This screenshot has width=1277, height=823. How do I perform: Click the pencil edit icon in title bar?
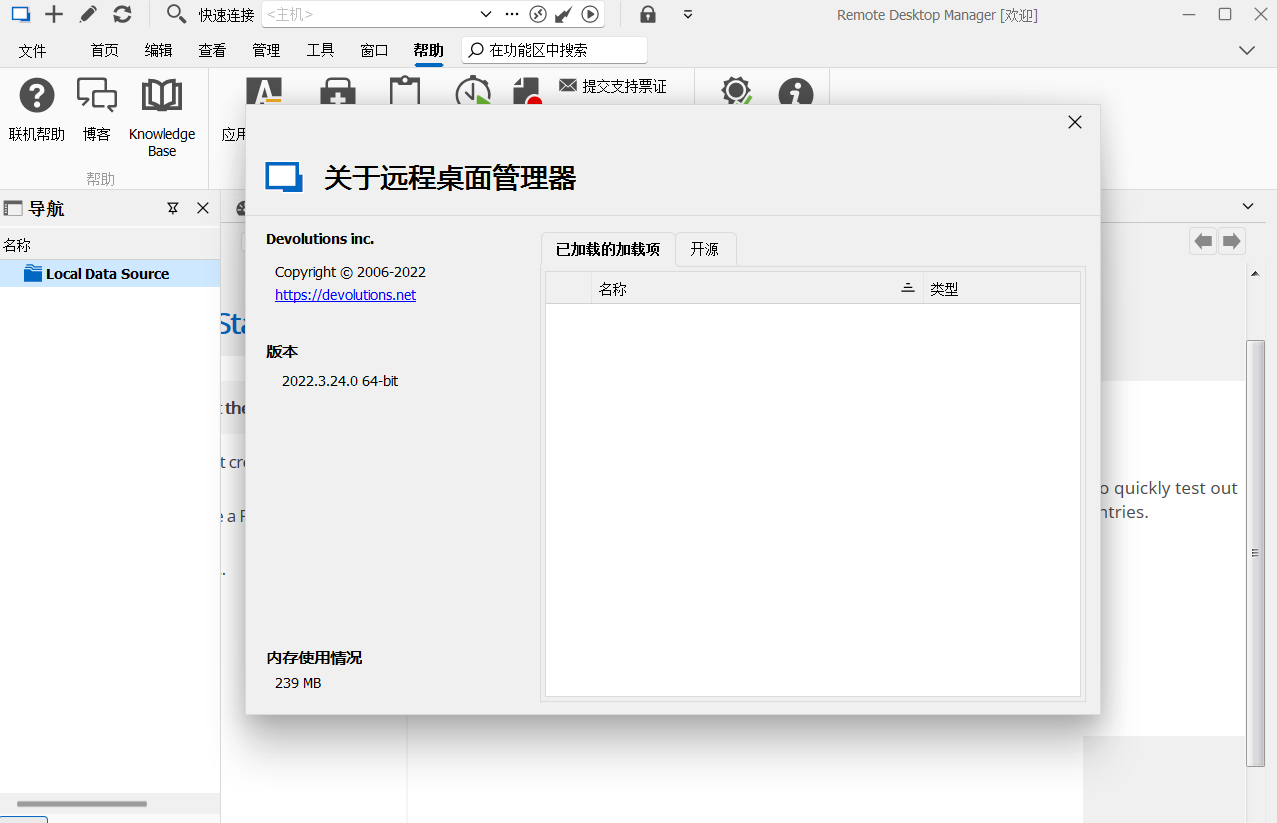coord(88,14)
